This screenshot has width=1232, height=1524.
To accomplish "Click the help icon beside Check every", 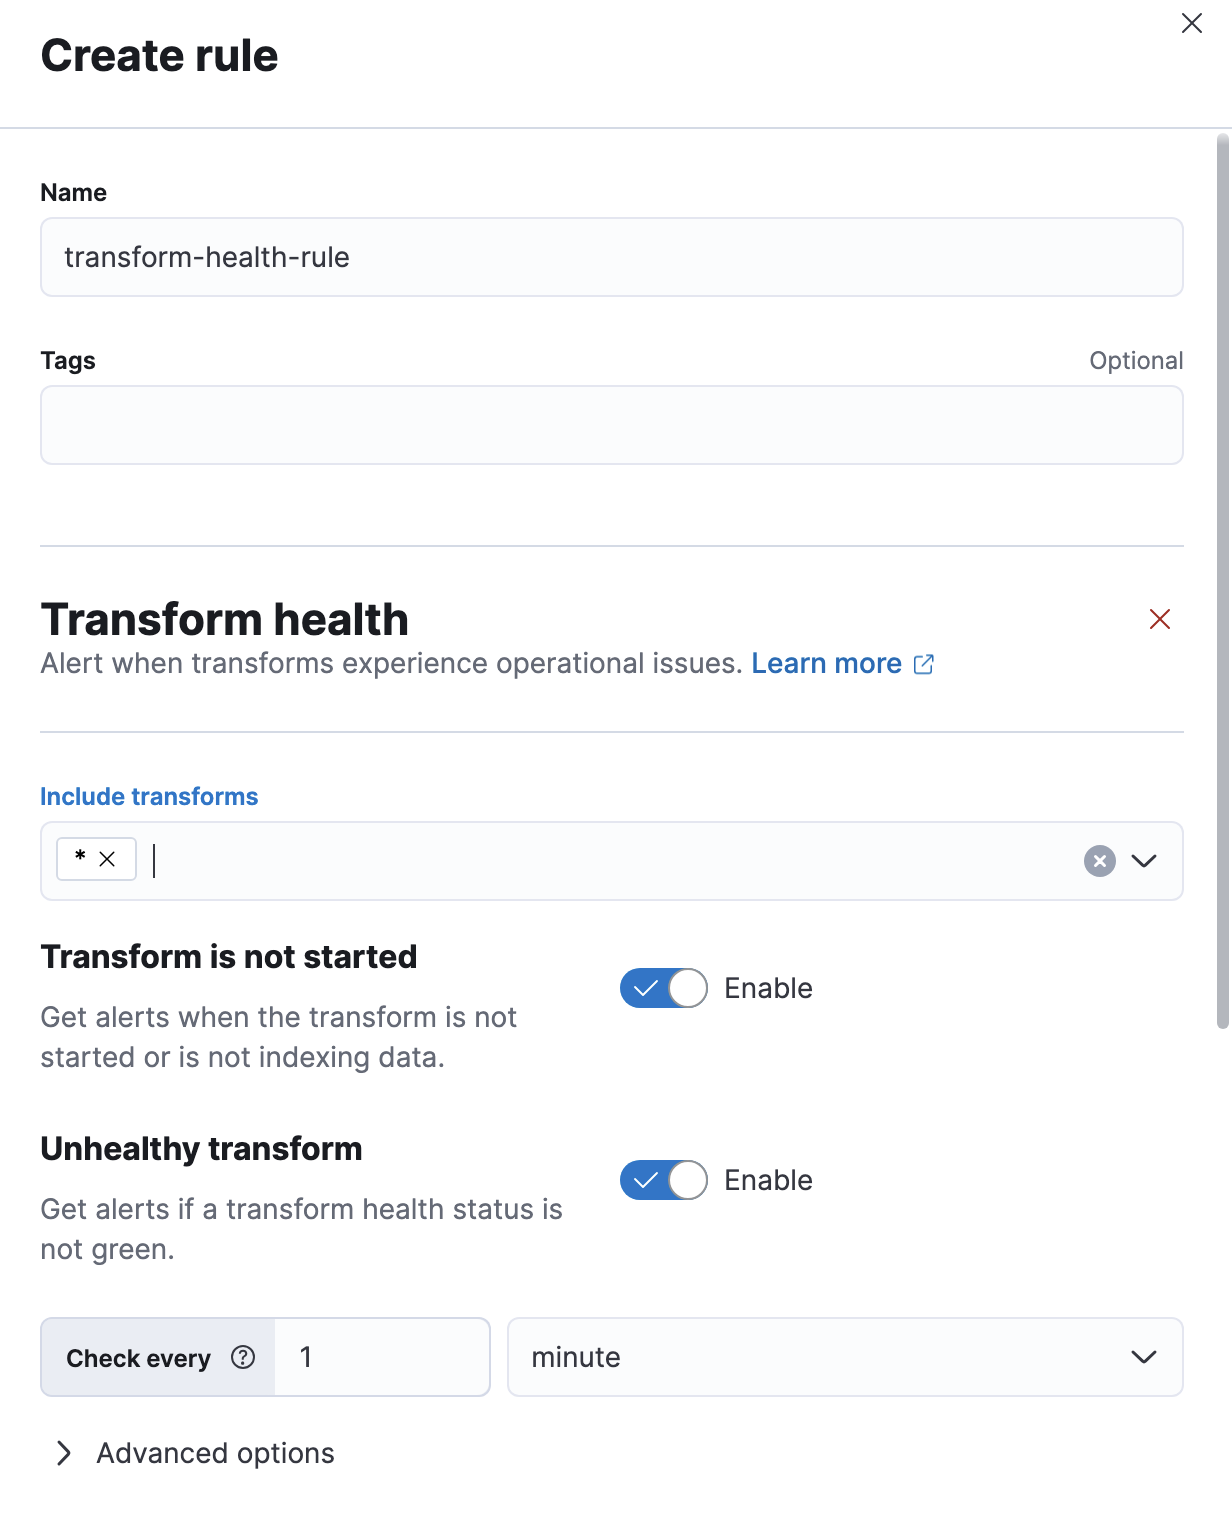I will (242, 1357).
